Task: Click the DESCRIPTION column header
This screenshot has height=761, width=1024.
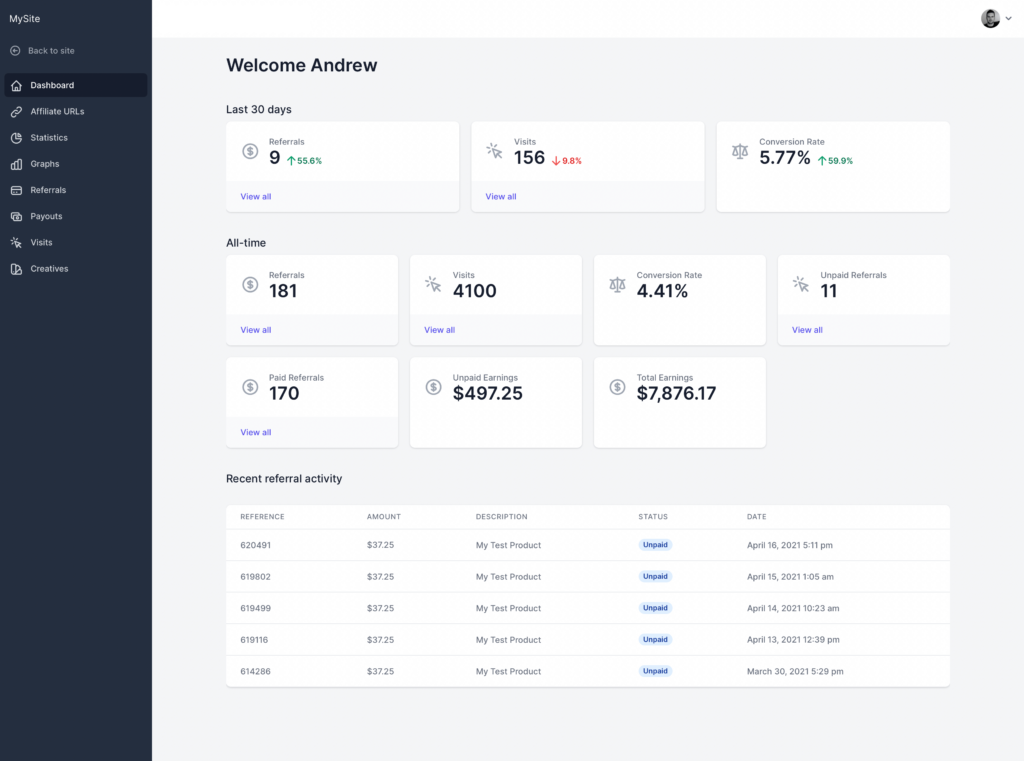Action: click(x=502, y=517)
